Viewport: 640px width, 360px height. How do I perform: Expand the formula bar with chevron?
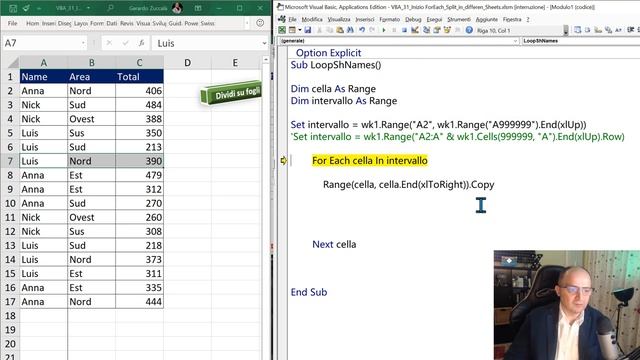pyautogui.click(x=264, y=43)
